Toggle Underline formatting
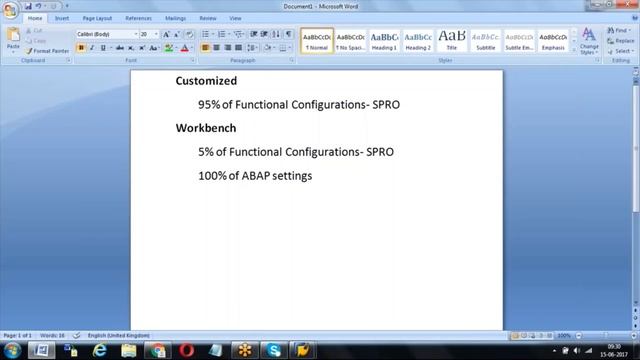The width and height of the screenshot is (640, 360). [103, 48]
